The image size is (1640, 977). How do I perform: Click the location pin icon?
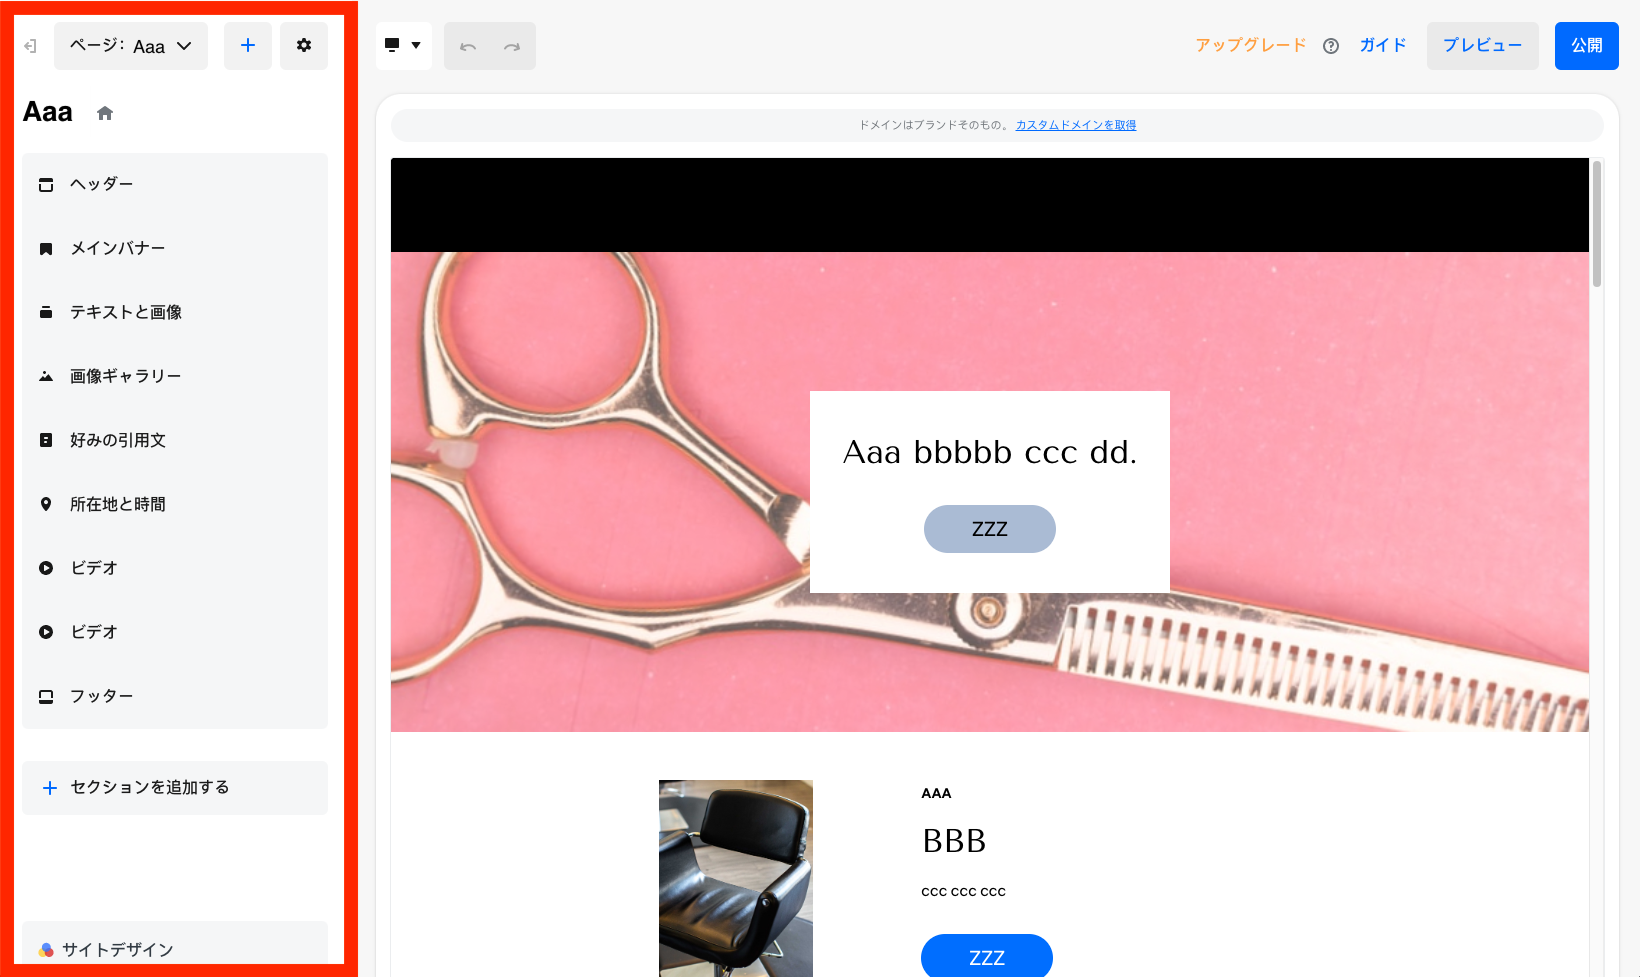pyautogui.click(x=46, y=505)
